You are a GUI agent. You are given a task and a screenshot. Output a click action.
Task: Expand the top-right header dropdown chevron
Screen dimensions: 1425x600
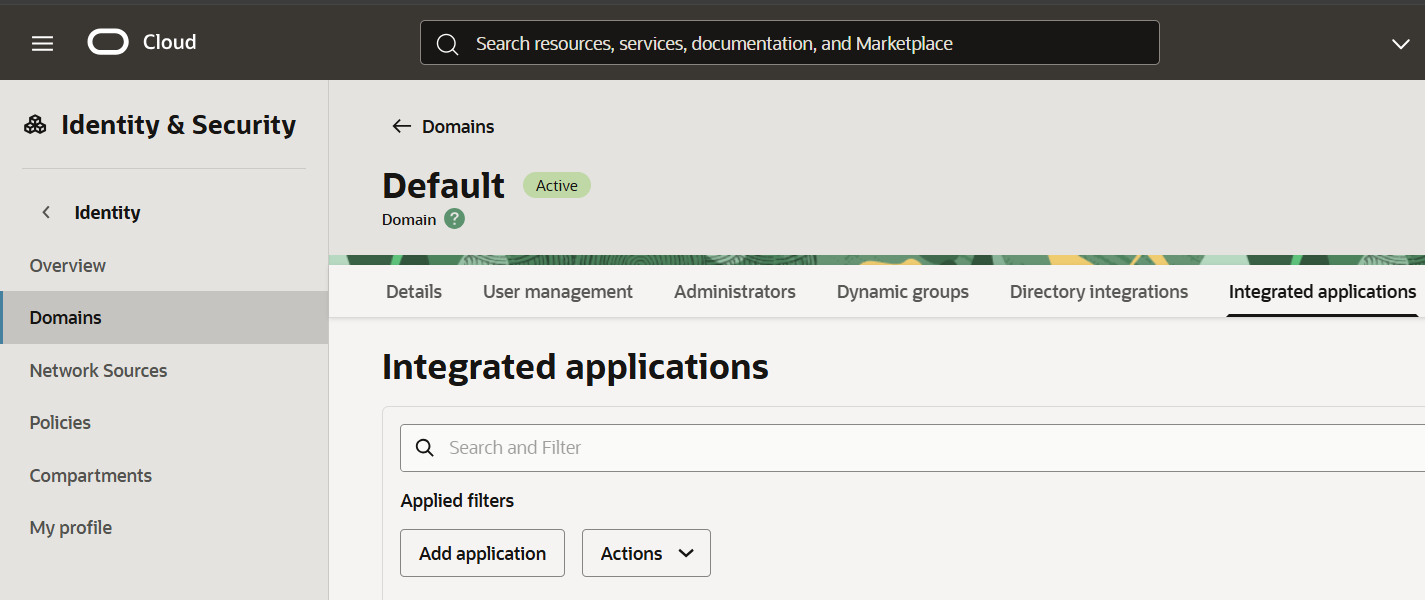1401,43
